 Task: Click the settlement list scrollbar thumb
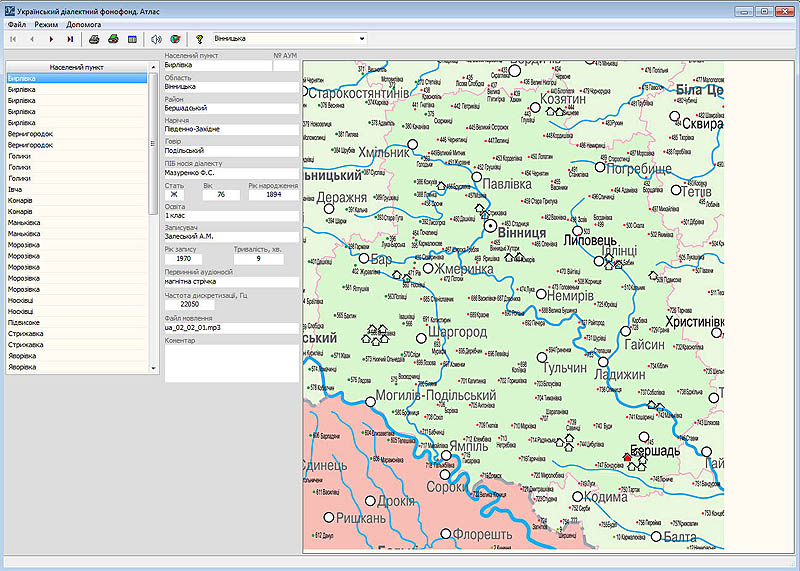(x=153, y=143)
